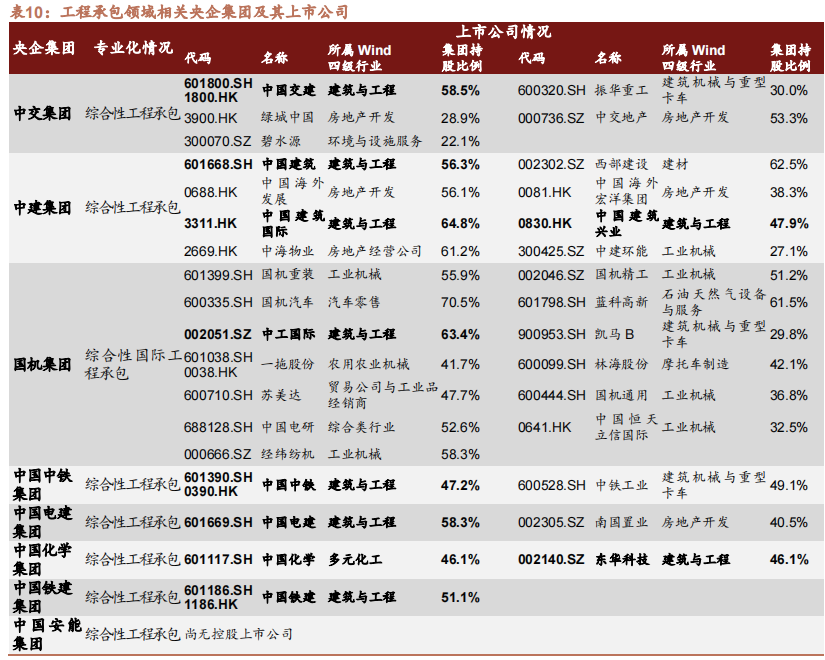Select code 0641.HK
The height and width of the screenshot is (660, 825).
(544, 427)
